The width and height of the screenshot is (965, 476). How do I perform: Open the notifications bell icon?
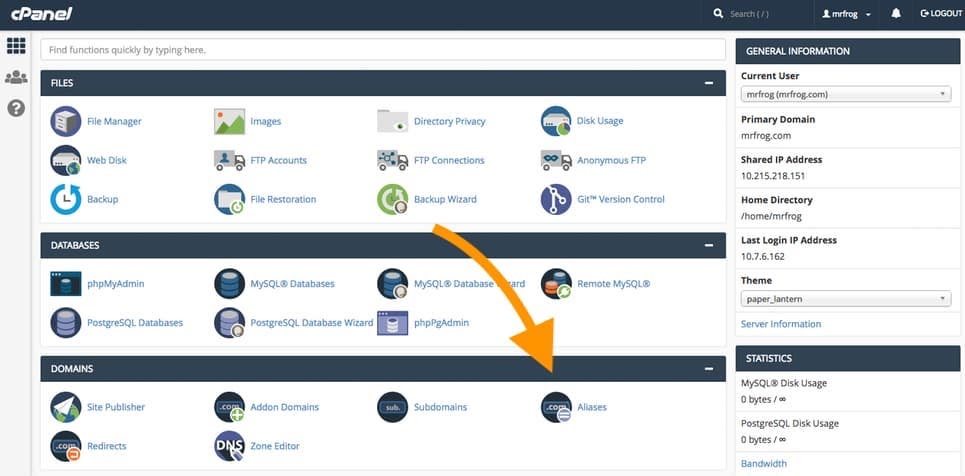point(896,14)
